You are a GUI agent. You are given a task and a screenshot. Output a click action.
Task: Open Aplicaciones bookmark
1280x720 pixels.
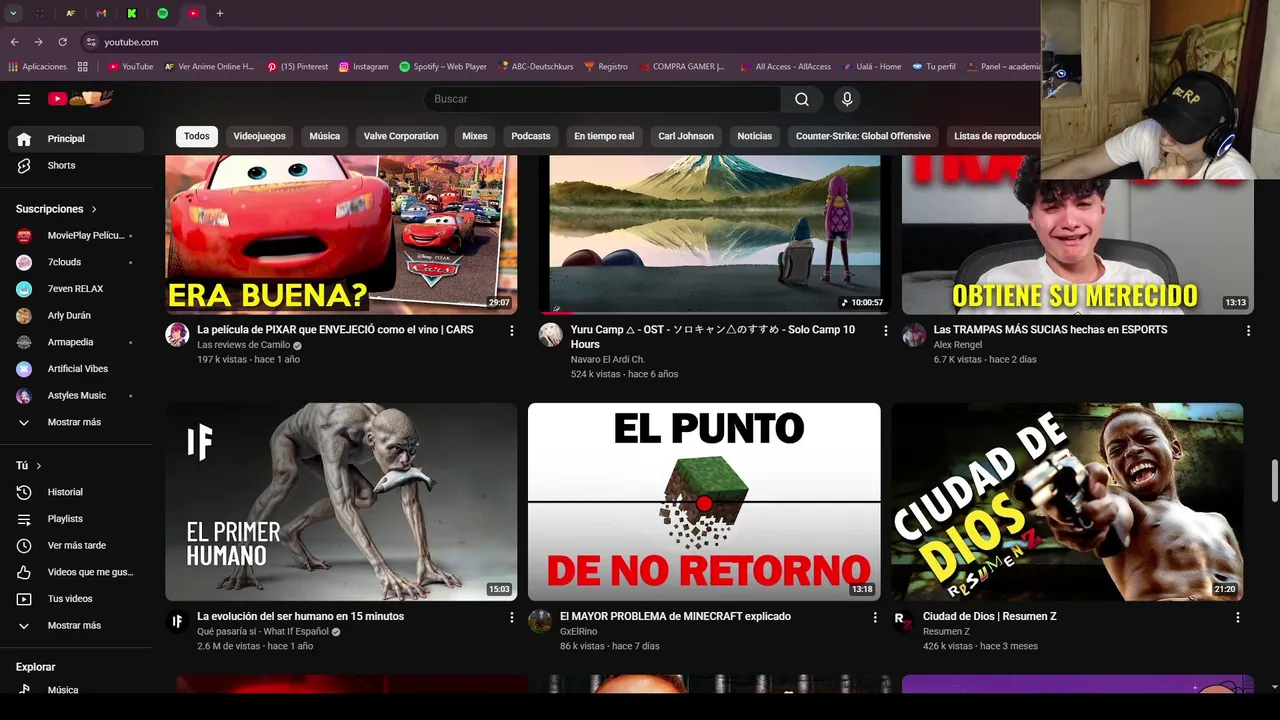point(37,67)
